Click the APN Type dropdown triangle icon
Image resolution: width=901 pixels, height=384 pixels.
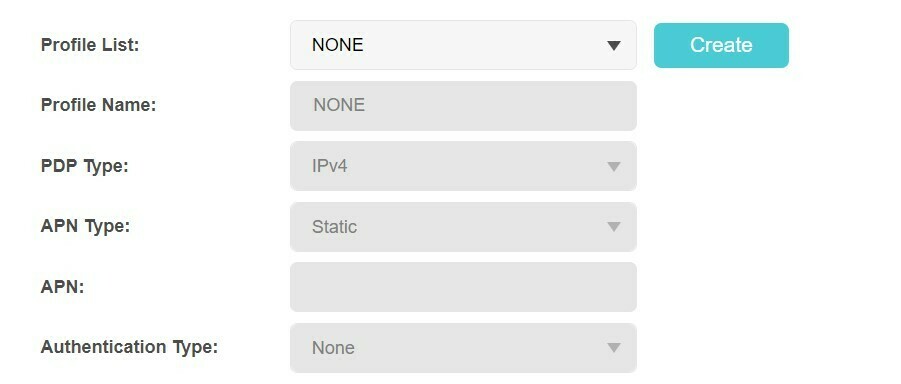pyautogui.click(x=614, y=227)
